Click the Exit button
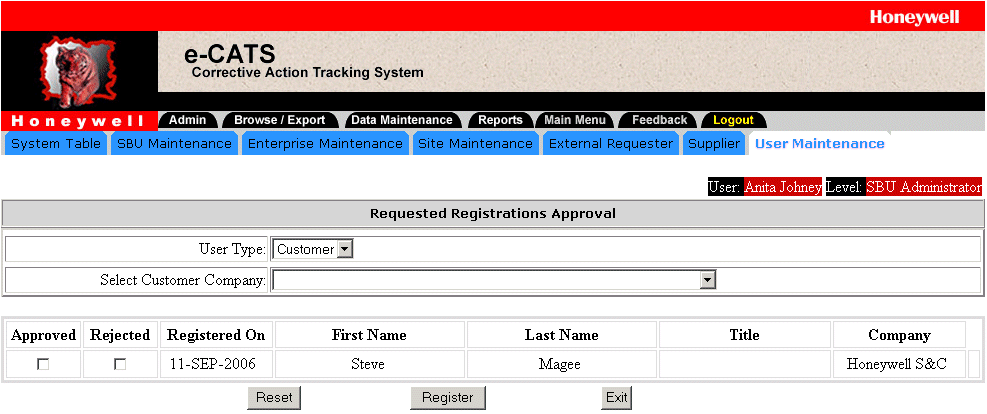 click(x=617, y=398)
